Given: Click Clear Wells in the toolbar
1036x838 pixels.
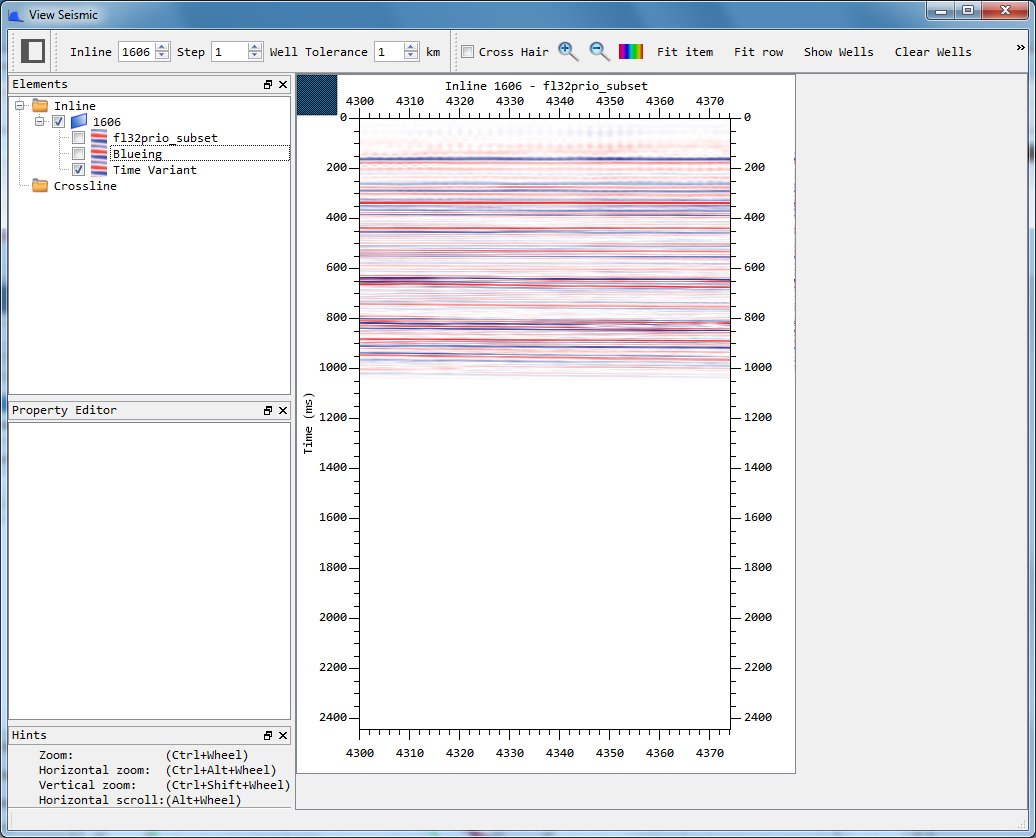Looking at the screenshot, I should click(x=933, y=52).
